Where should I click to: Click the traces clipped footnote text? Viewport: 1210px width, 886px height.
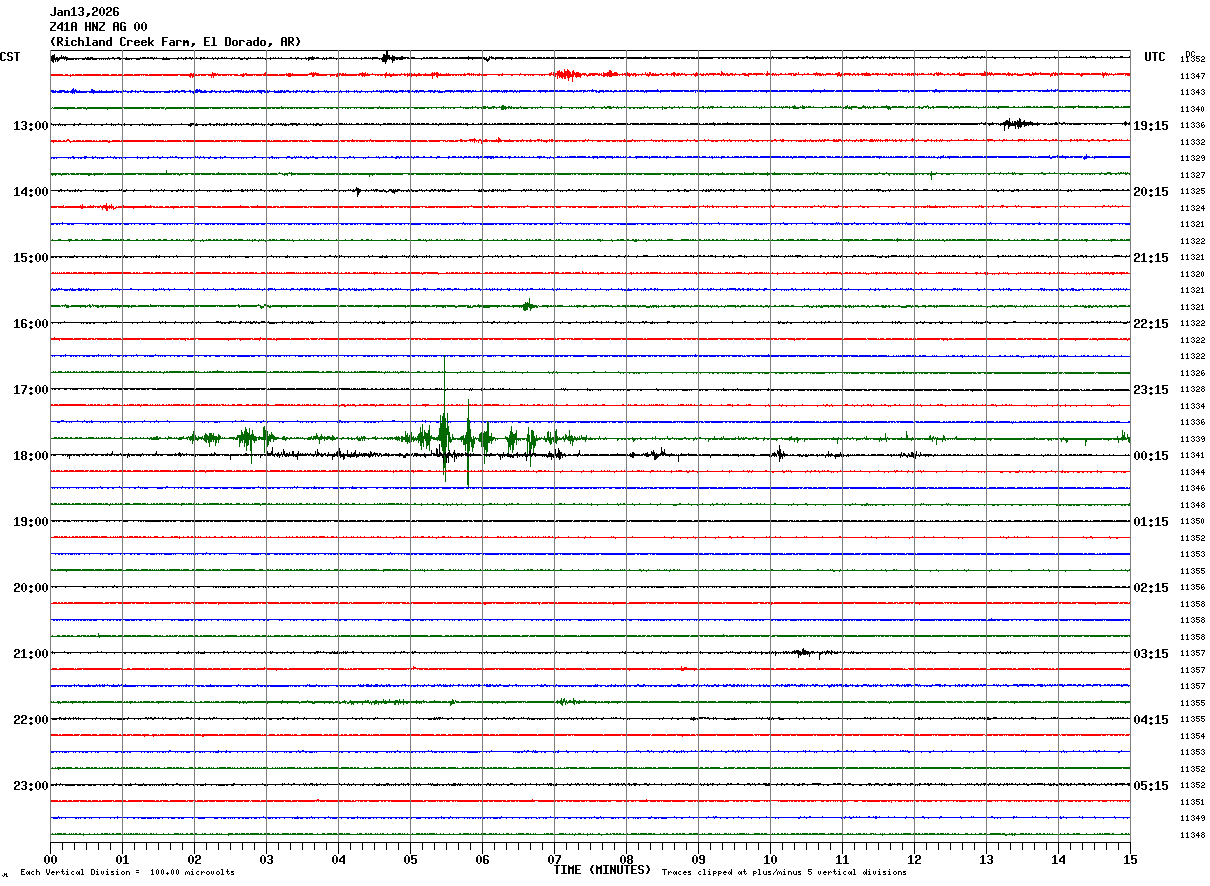click(x=784, y=873)
